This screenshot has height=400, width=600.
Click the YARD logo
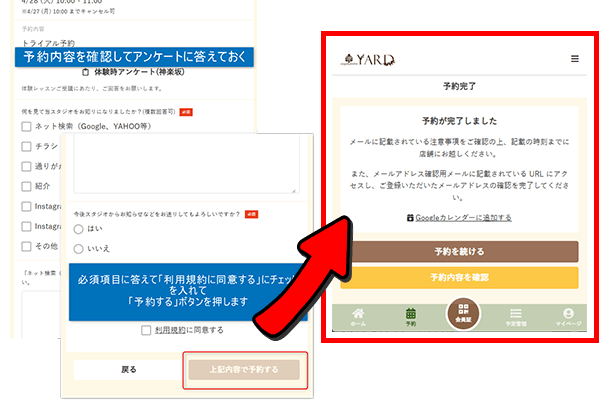(368, 60)
